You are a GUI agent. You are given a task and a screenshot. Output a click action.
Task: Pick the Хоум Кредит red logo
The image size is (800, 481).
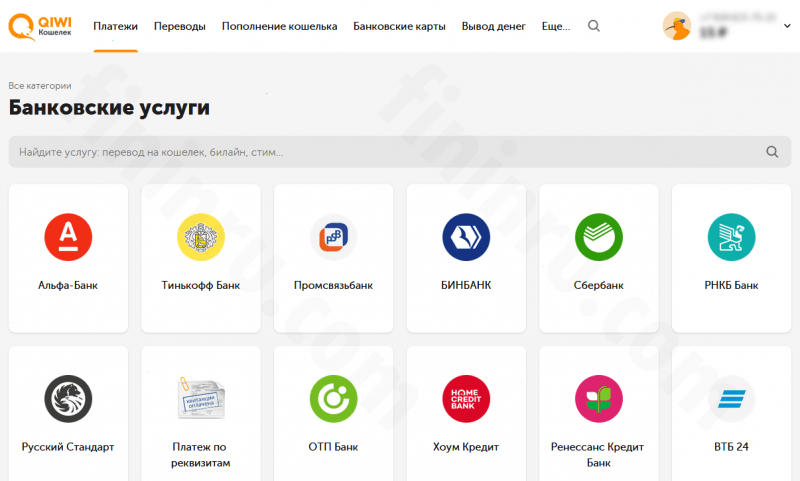[x=466, y=399]
